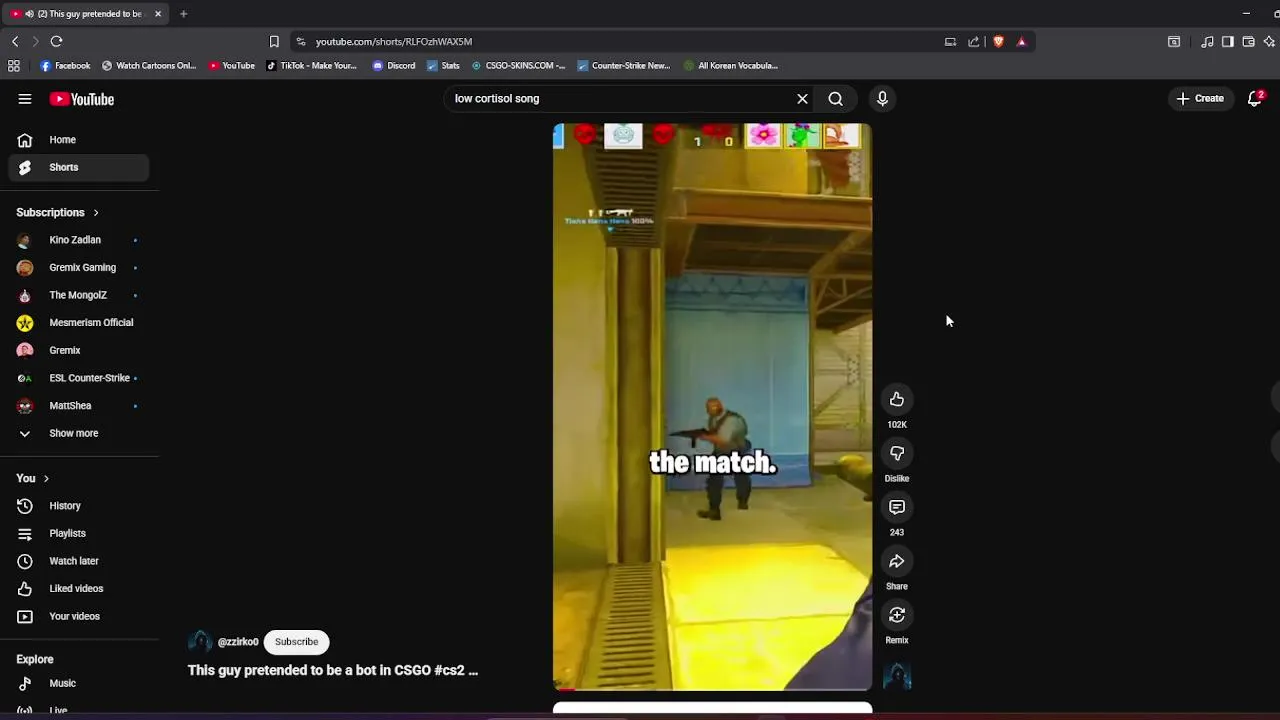The width and height of the screenshot is (1280, 720).
Task: Dislike the short via thumbs down
Action: click(x=897, y=454)
